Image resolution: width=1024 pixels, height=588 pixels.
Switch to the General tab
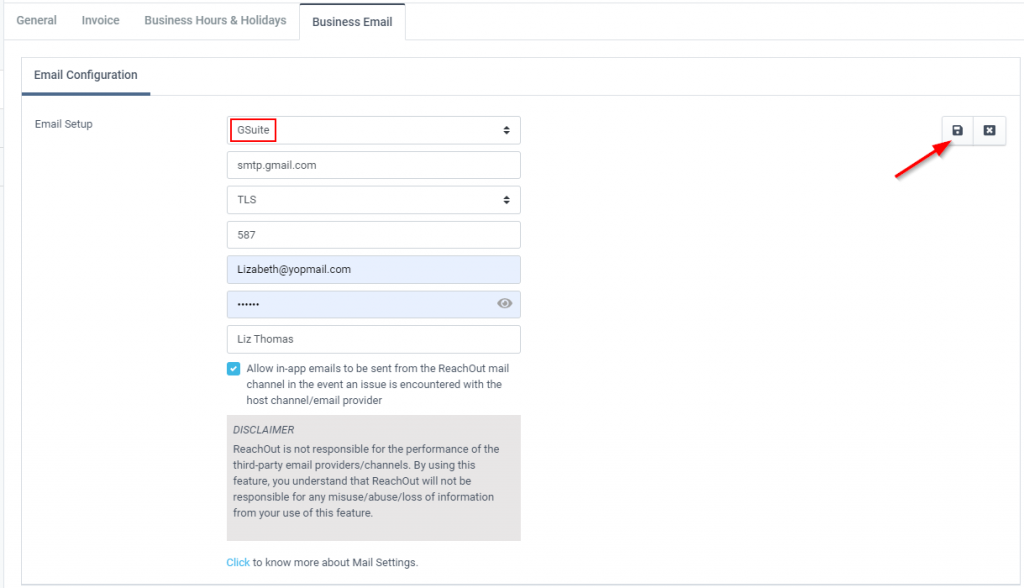37,20
